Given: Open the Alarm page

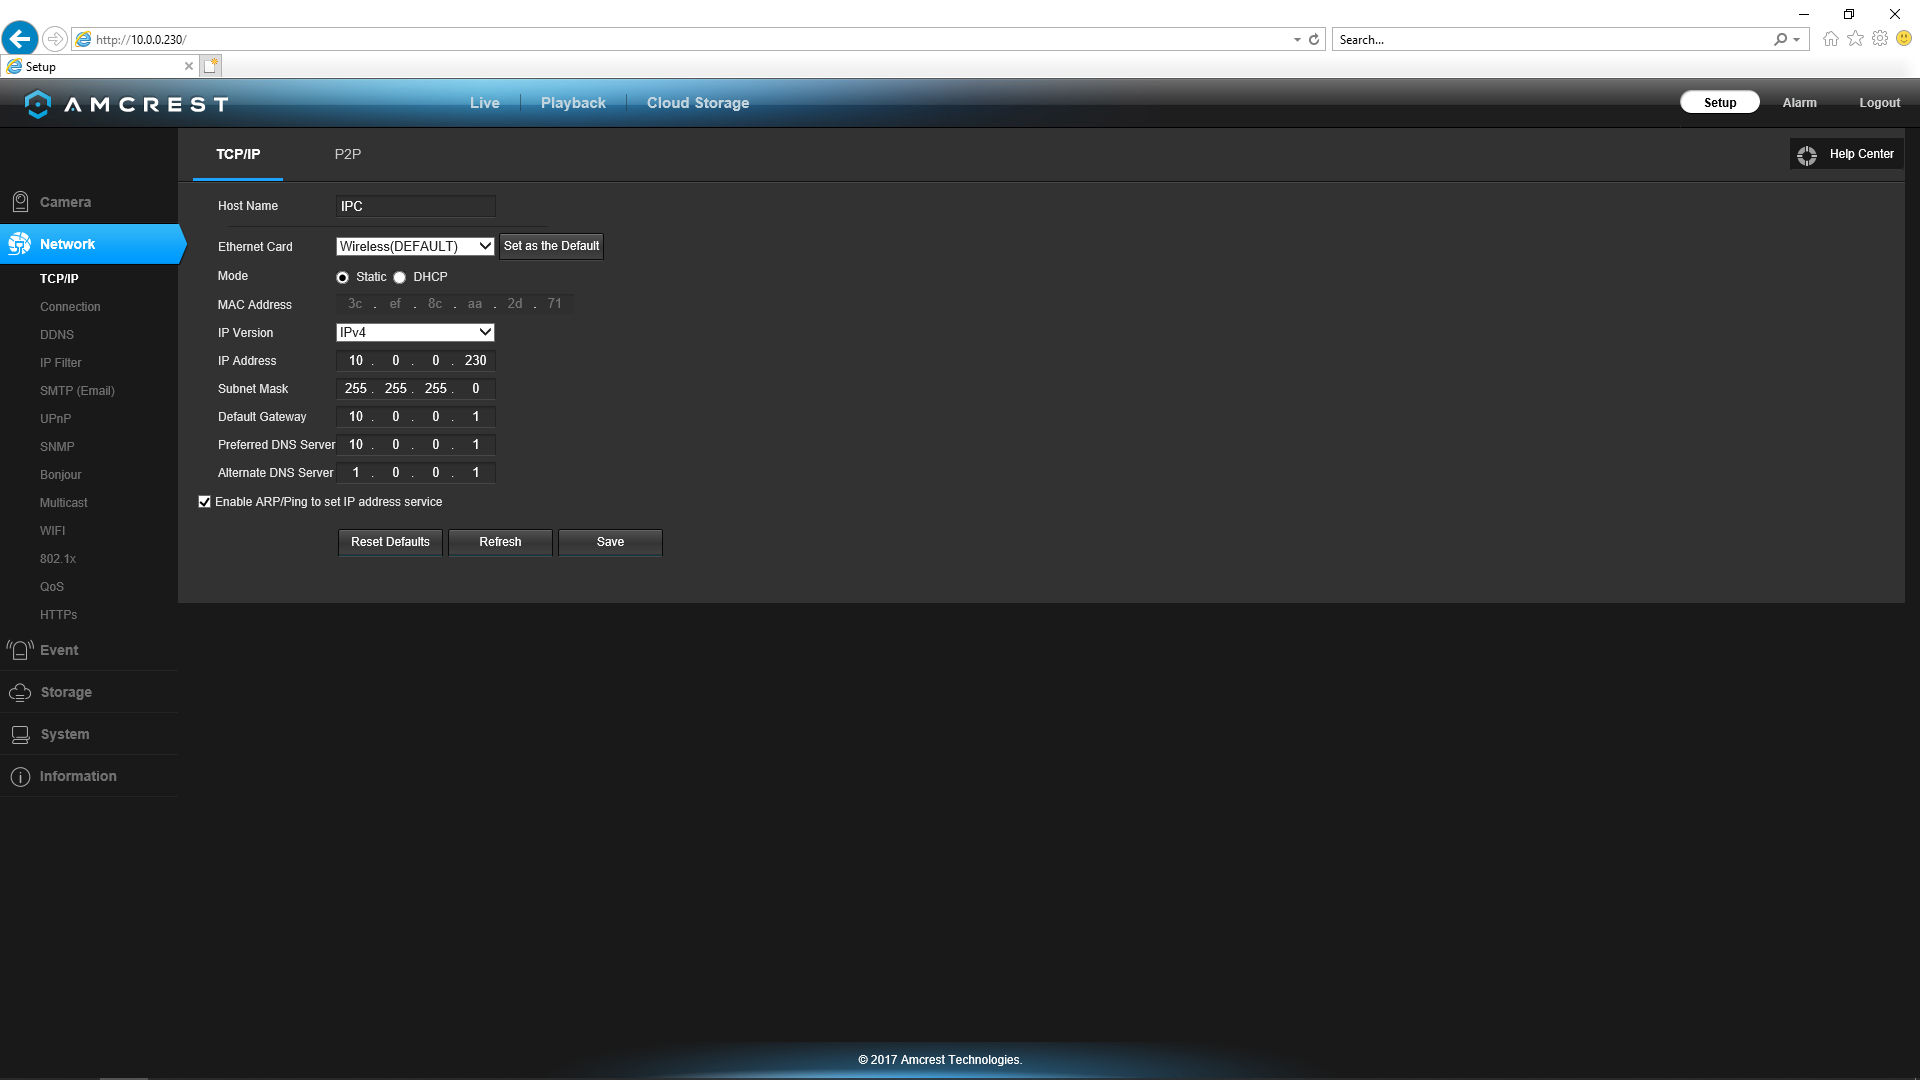Looking at the screenshot, I should [1800, 103].
